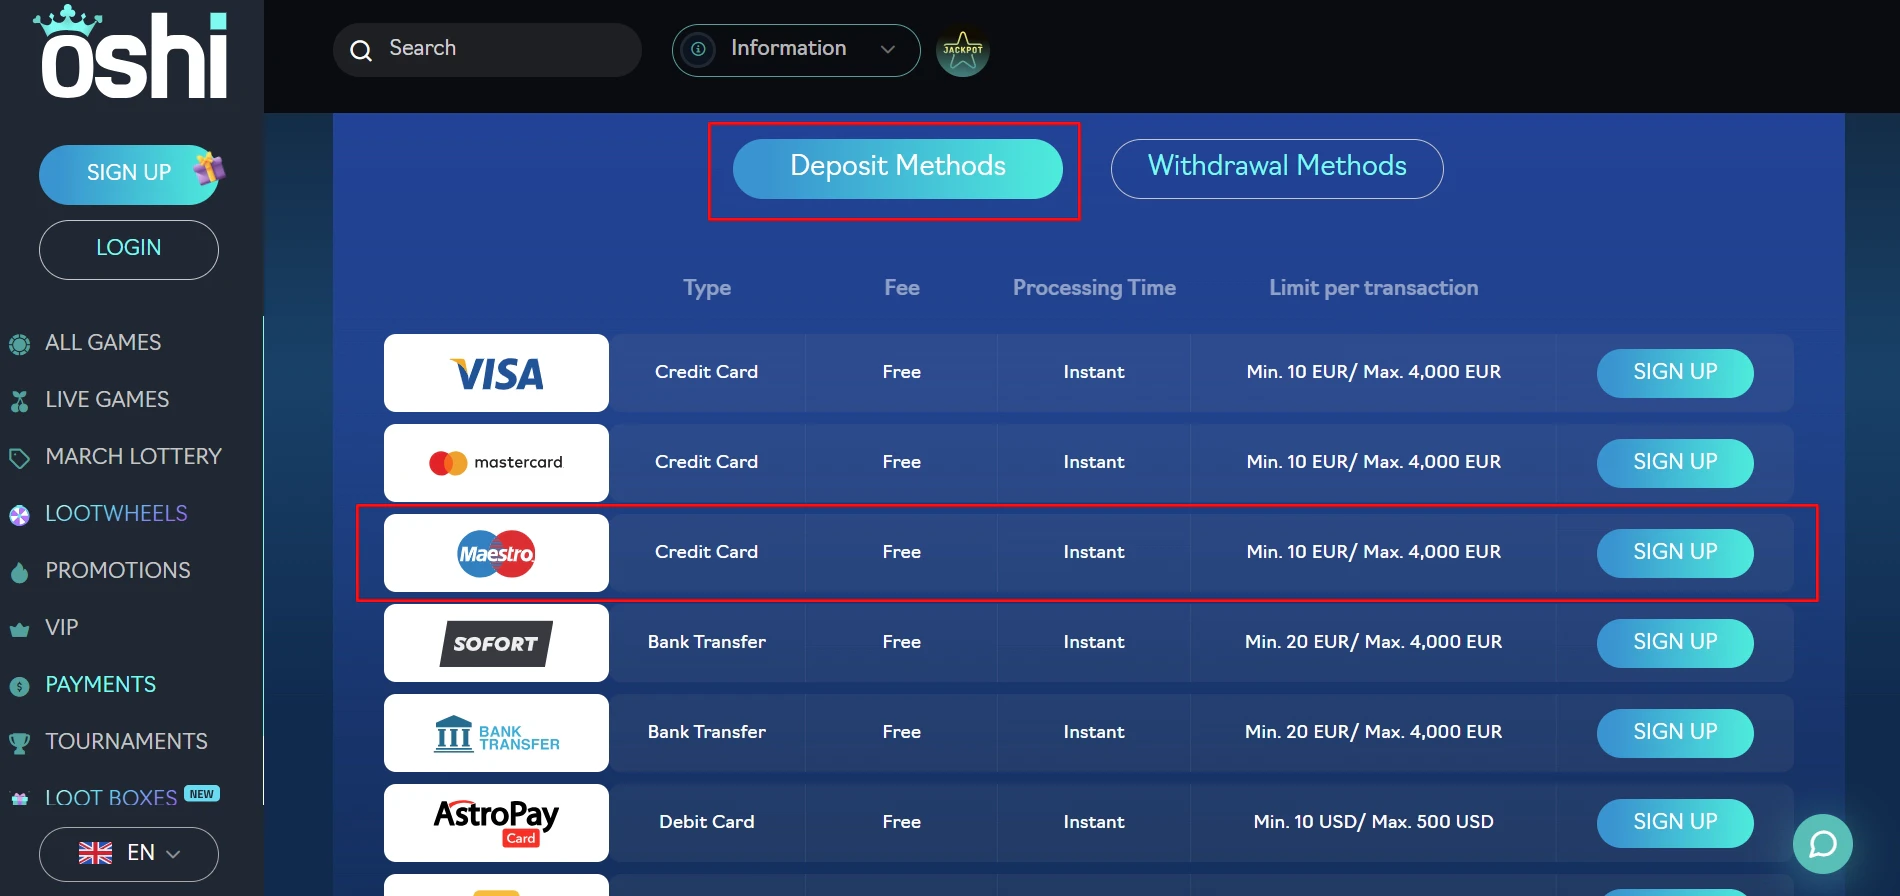Click the Bank Transfer logo tile
This screenshot has width=1900, height=896.
pos(496,733)
